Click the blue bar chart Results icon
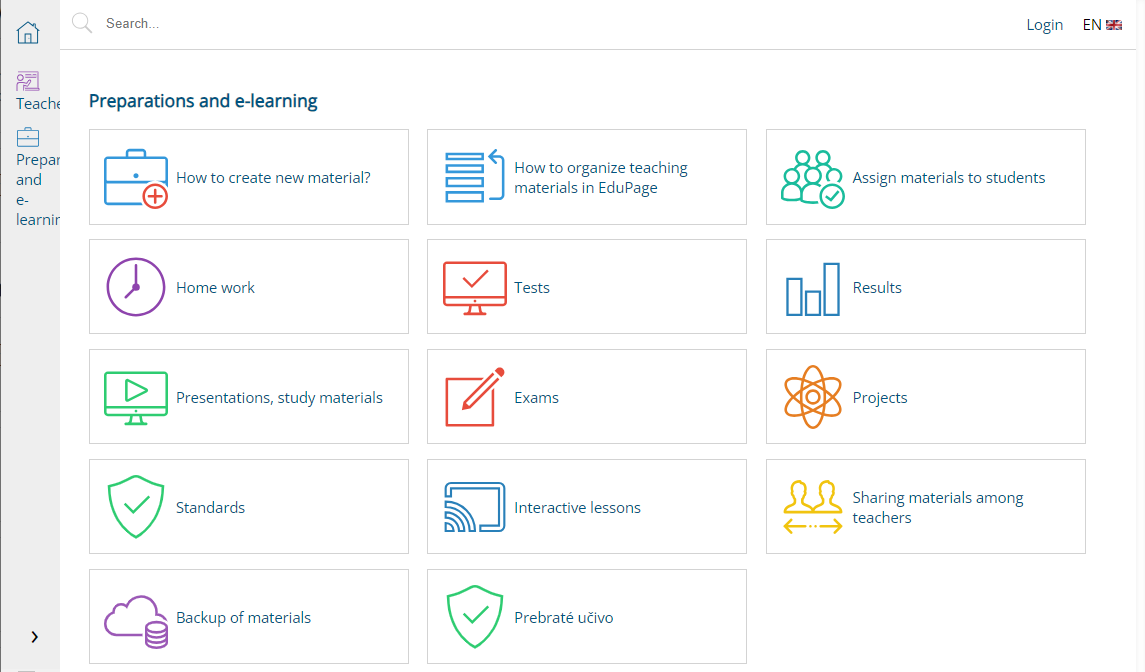Viewport: 1145px width, 672px height. [813, 289]
